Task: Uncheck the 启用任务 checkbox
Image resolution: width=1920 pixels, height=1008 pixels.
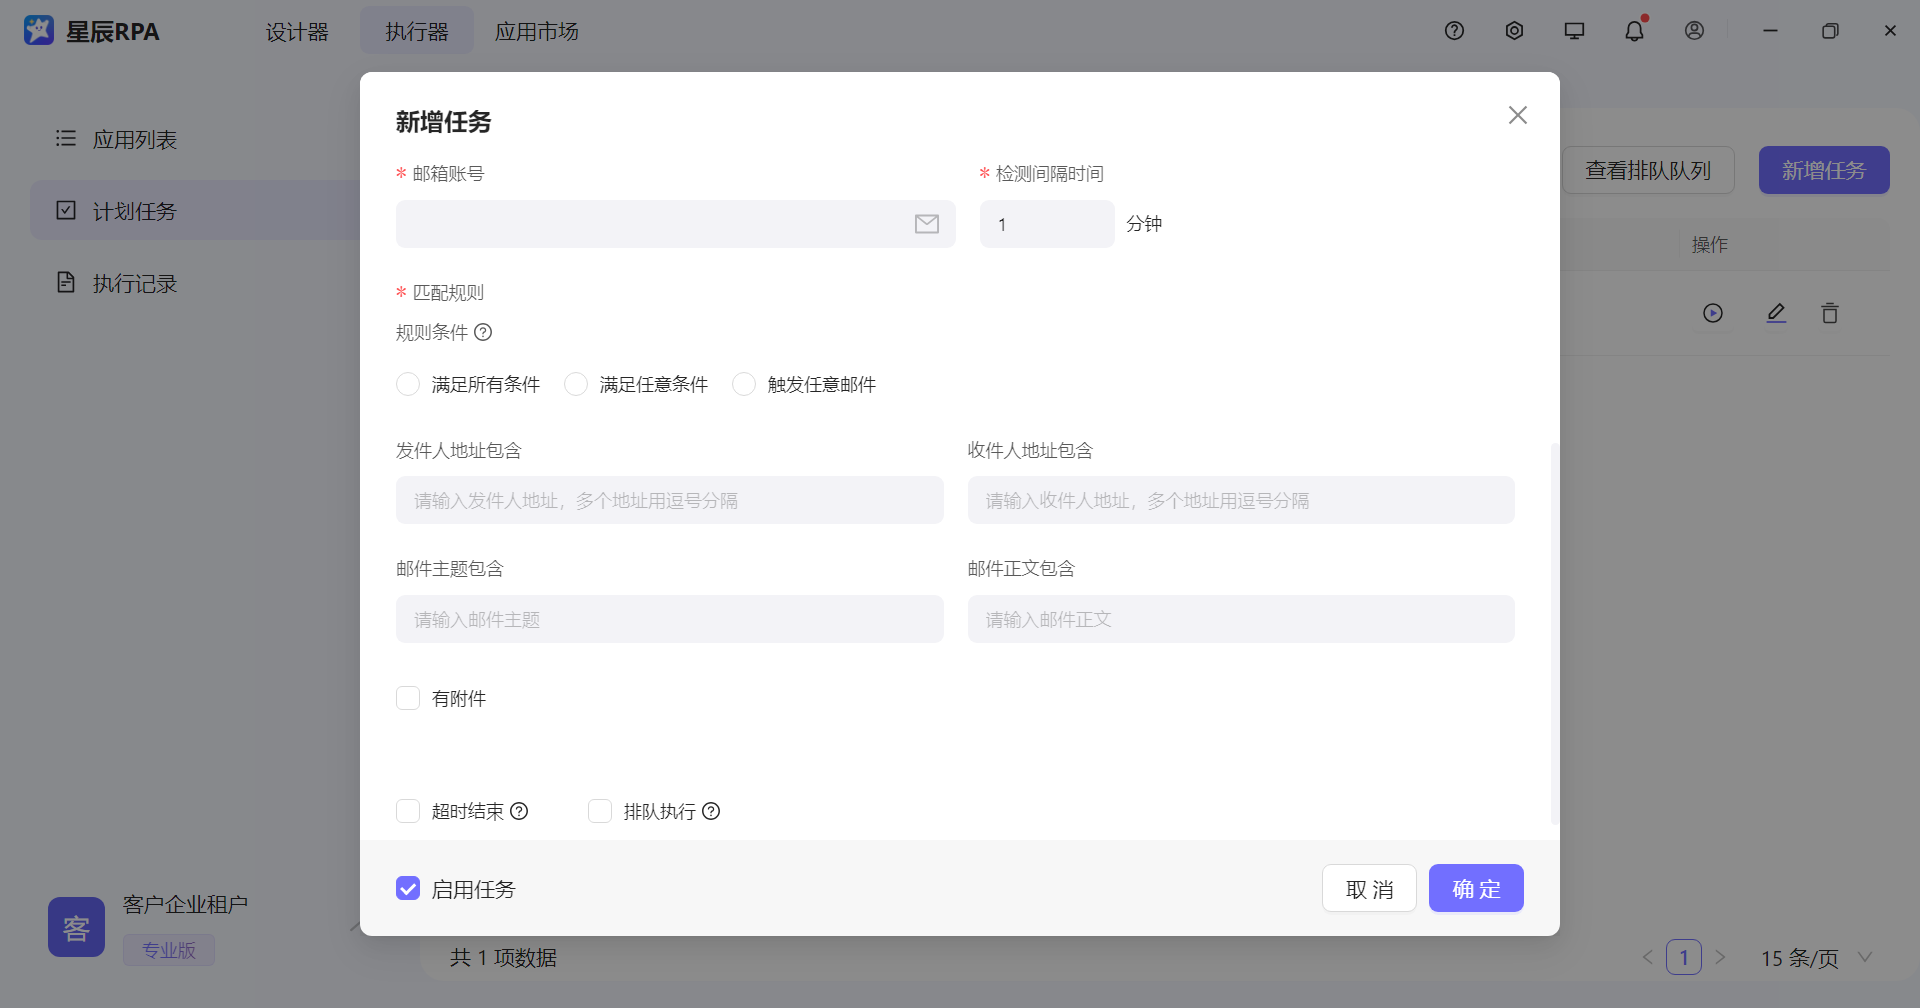Action: (408, 887)
